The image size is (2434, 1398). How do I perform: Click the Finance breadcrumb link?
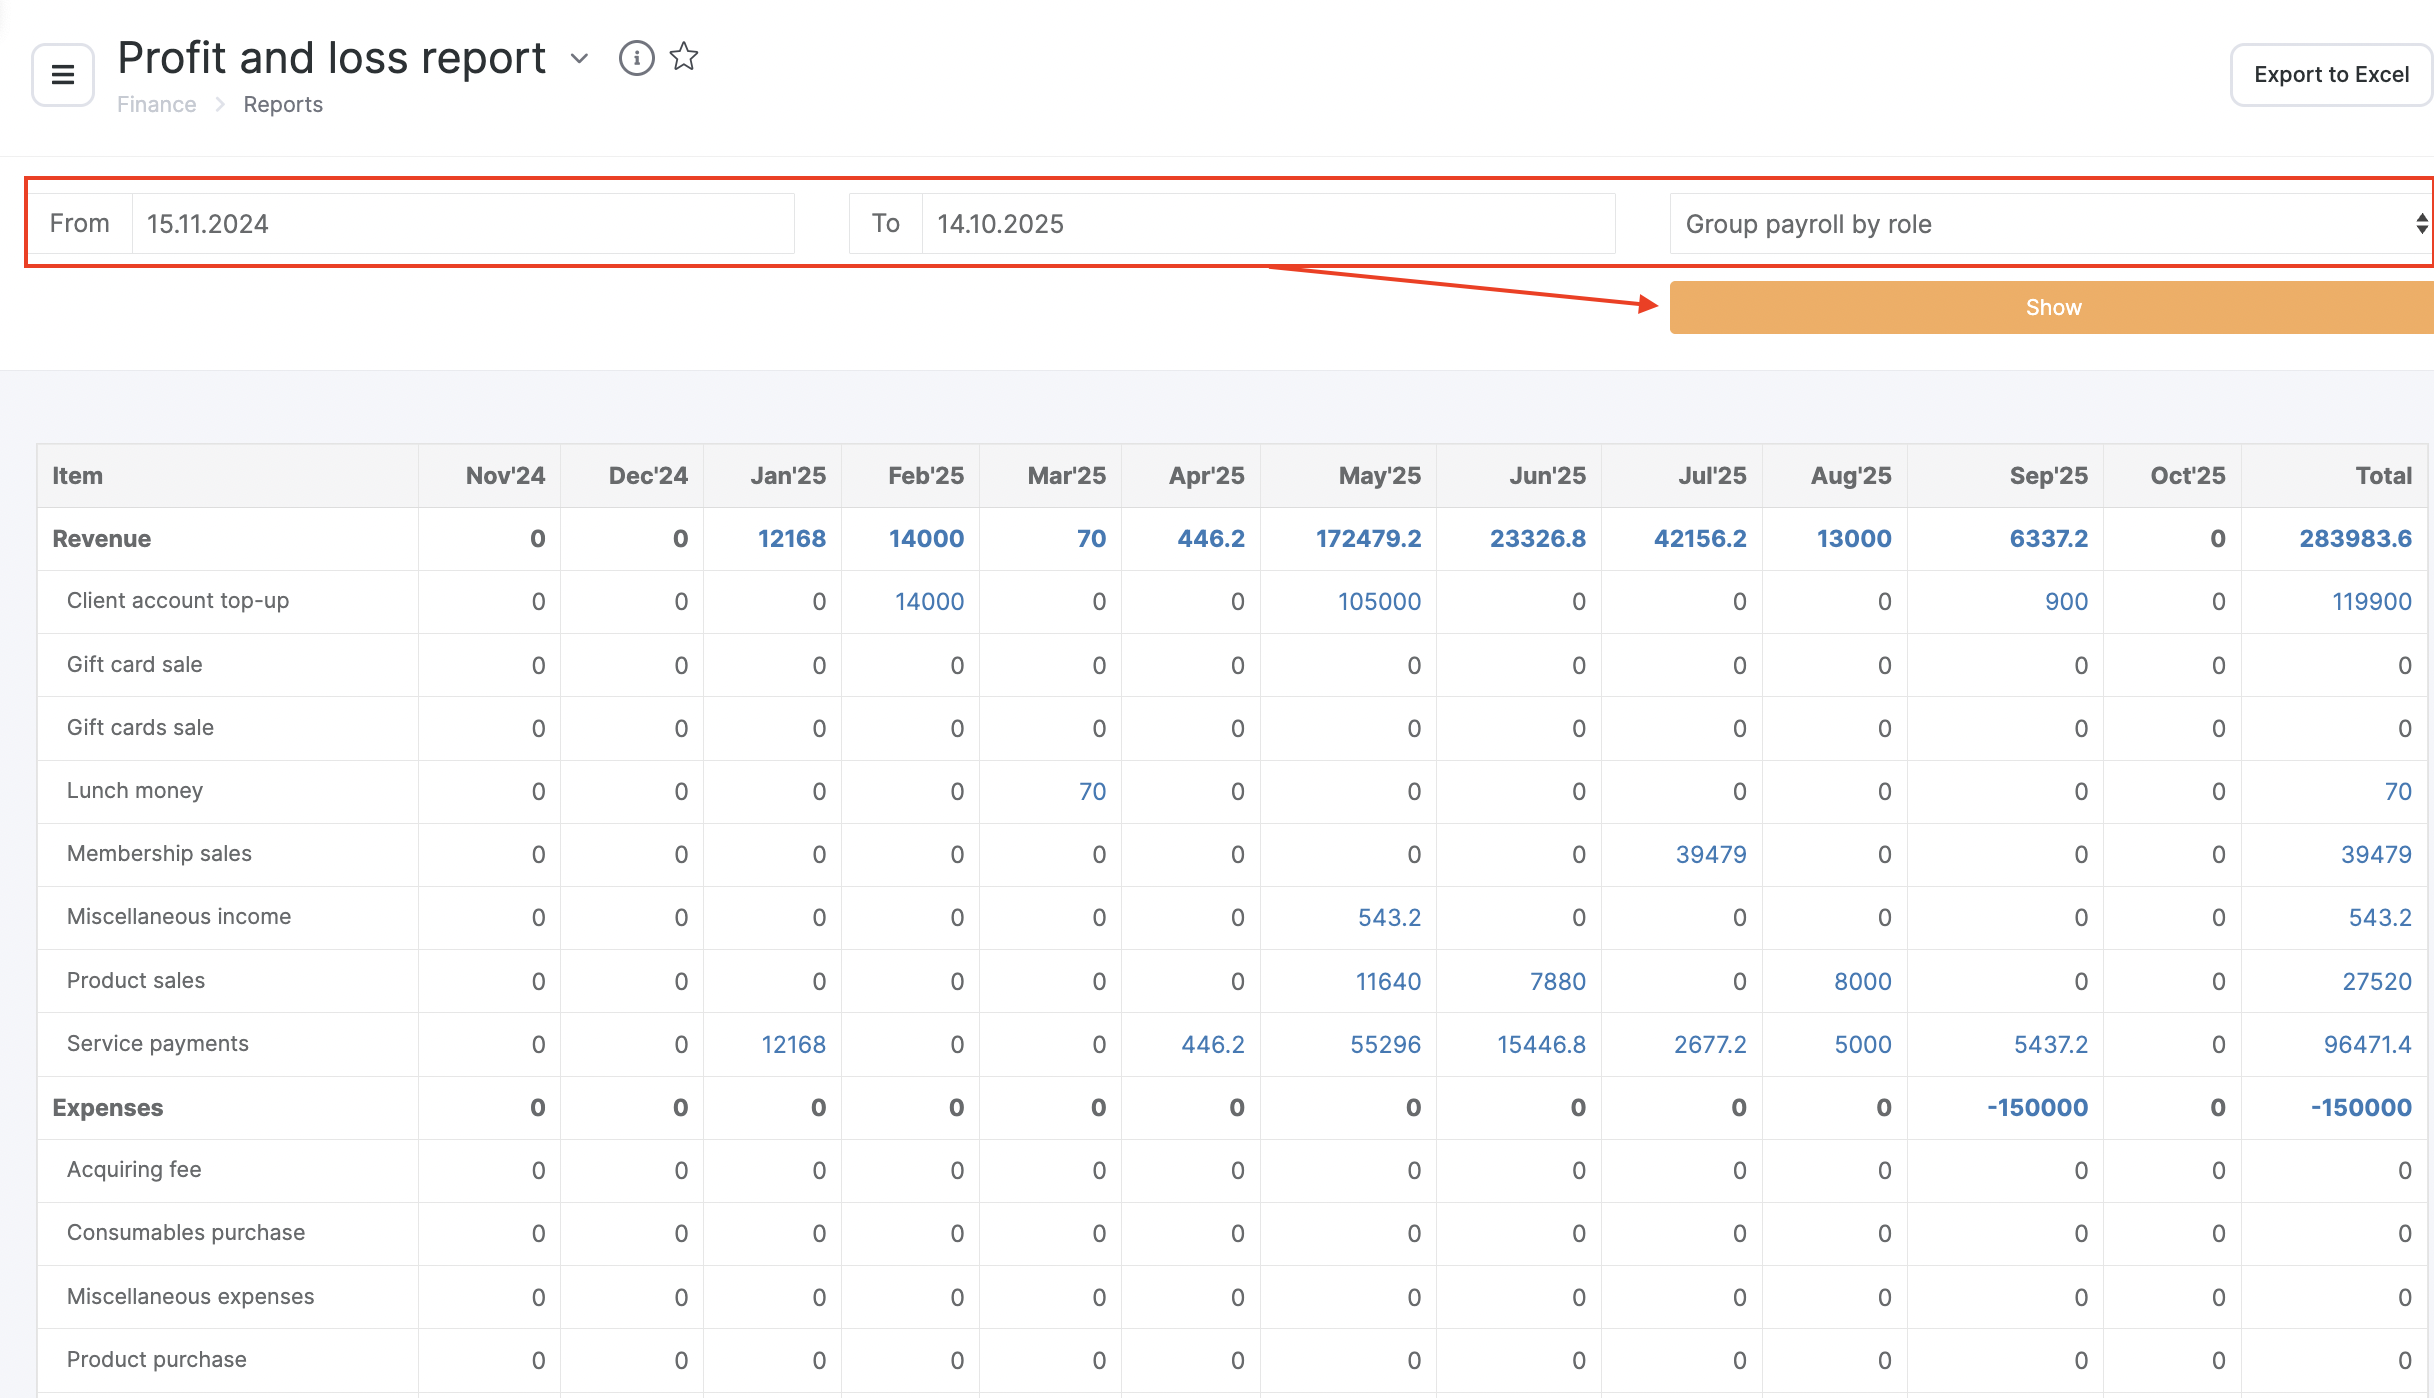(156, 105)
